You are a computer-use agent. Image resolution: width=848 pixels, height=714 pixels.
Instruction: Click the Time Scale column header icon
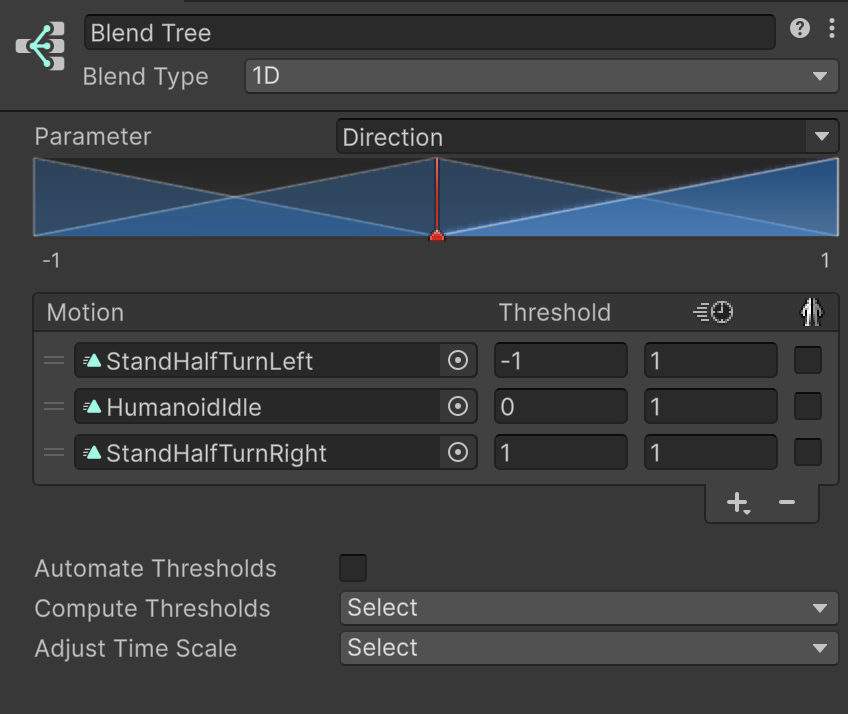coord(713,312)
